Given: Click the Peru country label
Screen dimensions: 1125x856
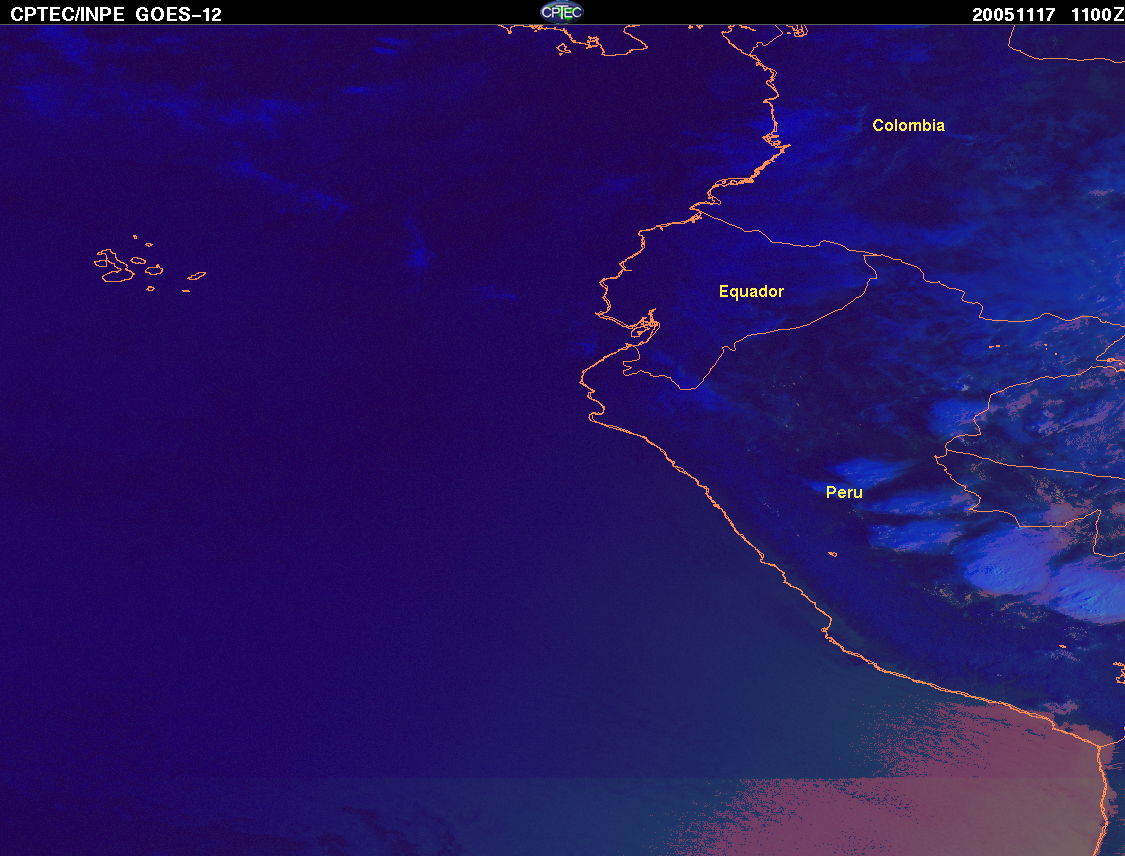Looking at the screenshot, I should 844,492.
